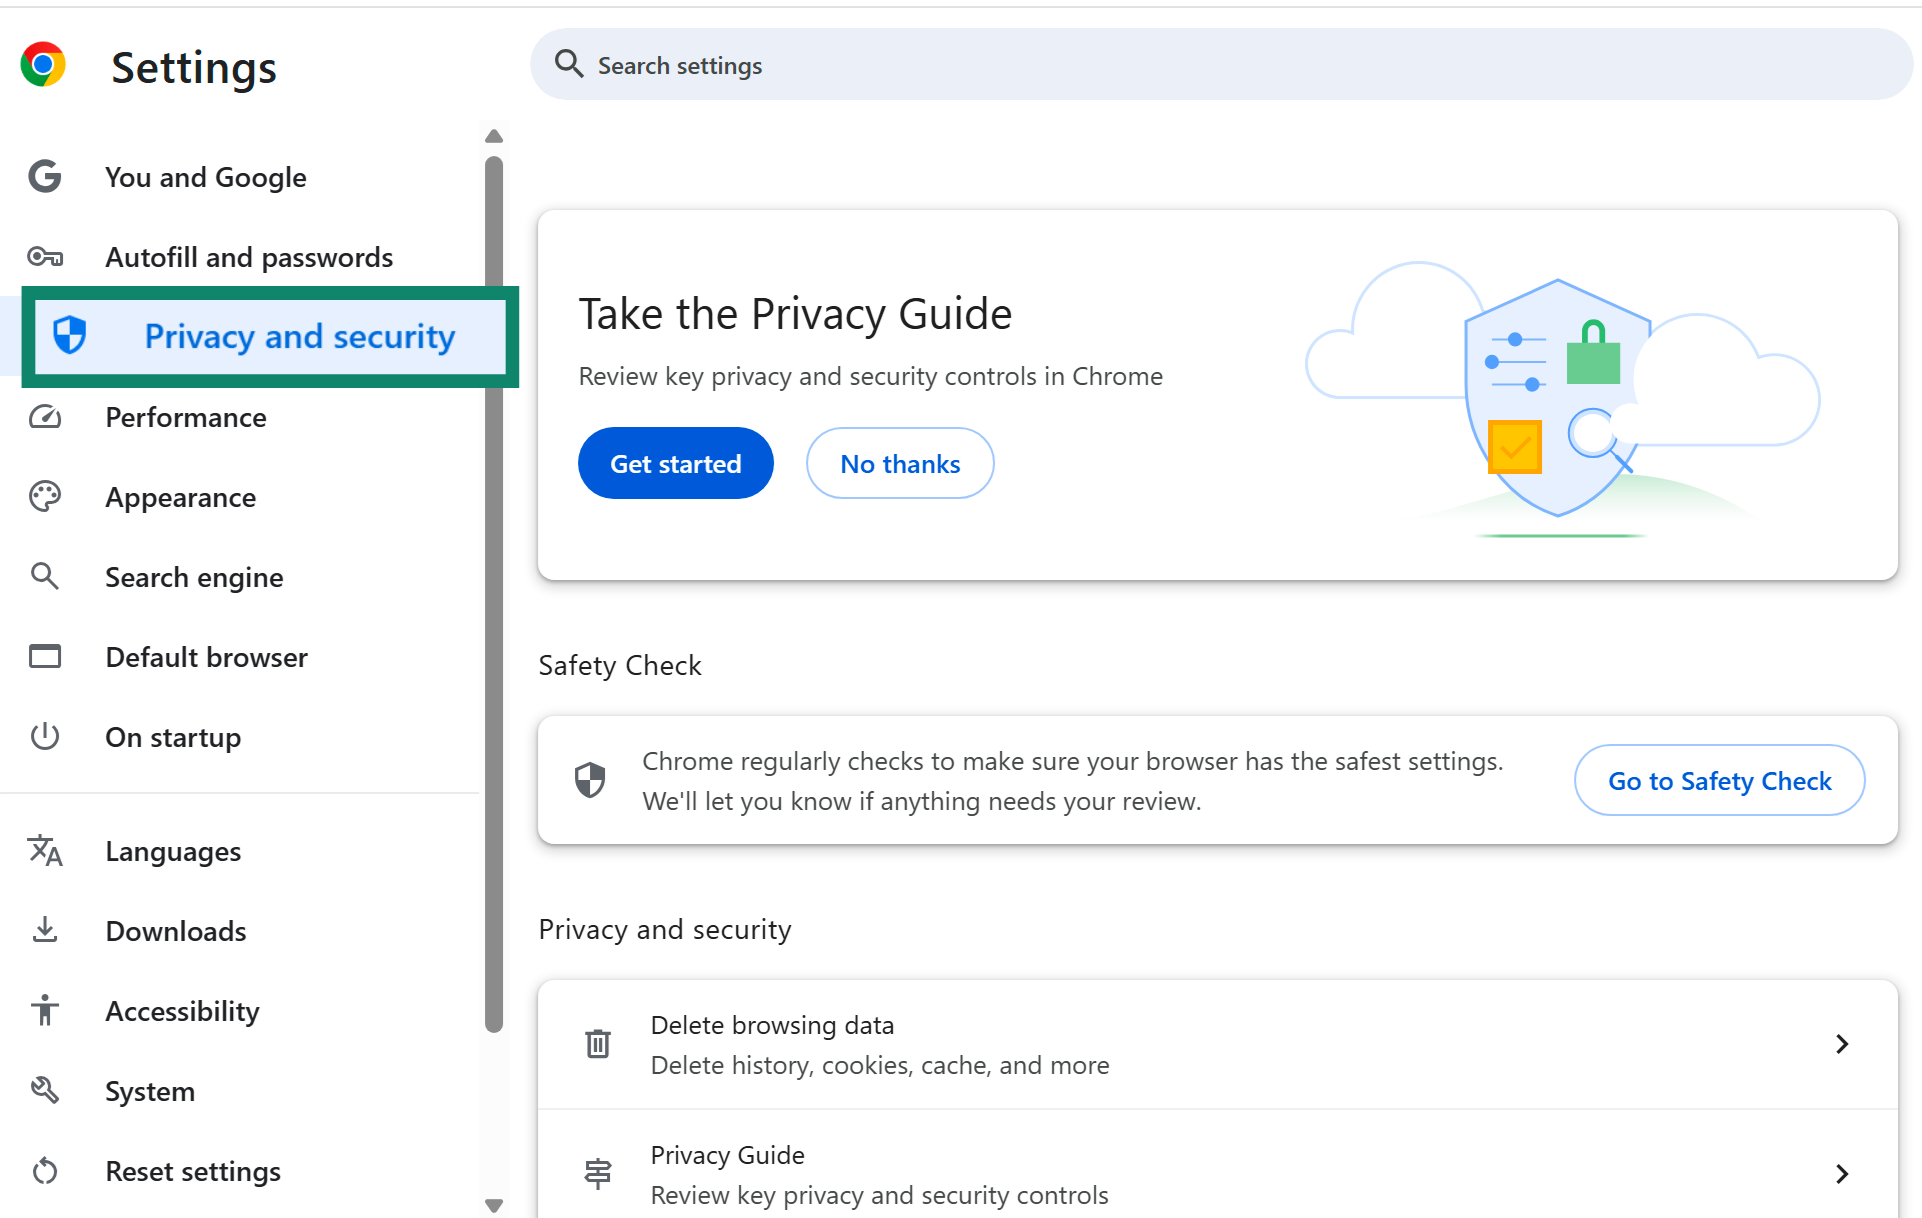
Task: Click the wrench icon next to System
Action: [45, 1090]
